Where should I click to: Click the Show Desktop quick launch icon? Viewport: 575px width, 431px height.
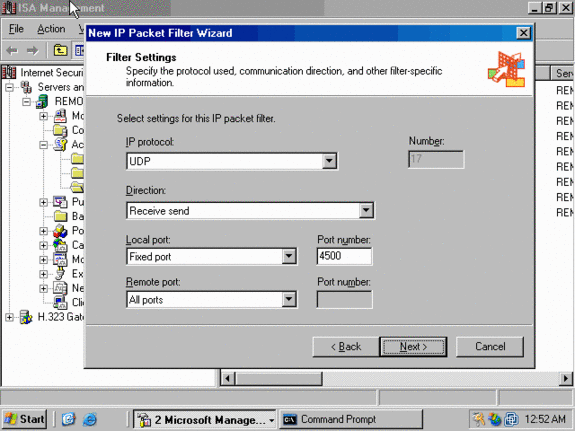[68, 419]
